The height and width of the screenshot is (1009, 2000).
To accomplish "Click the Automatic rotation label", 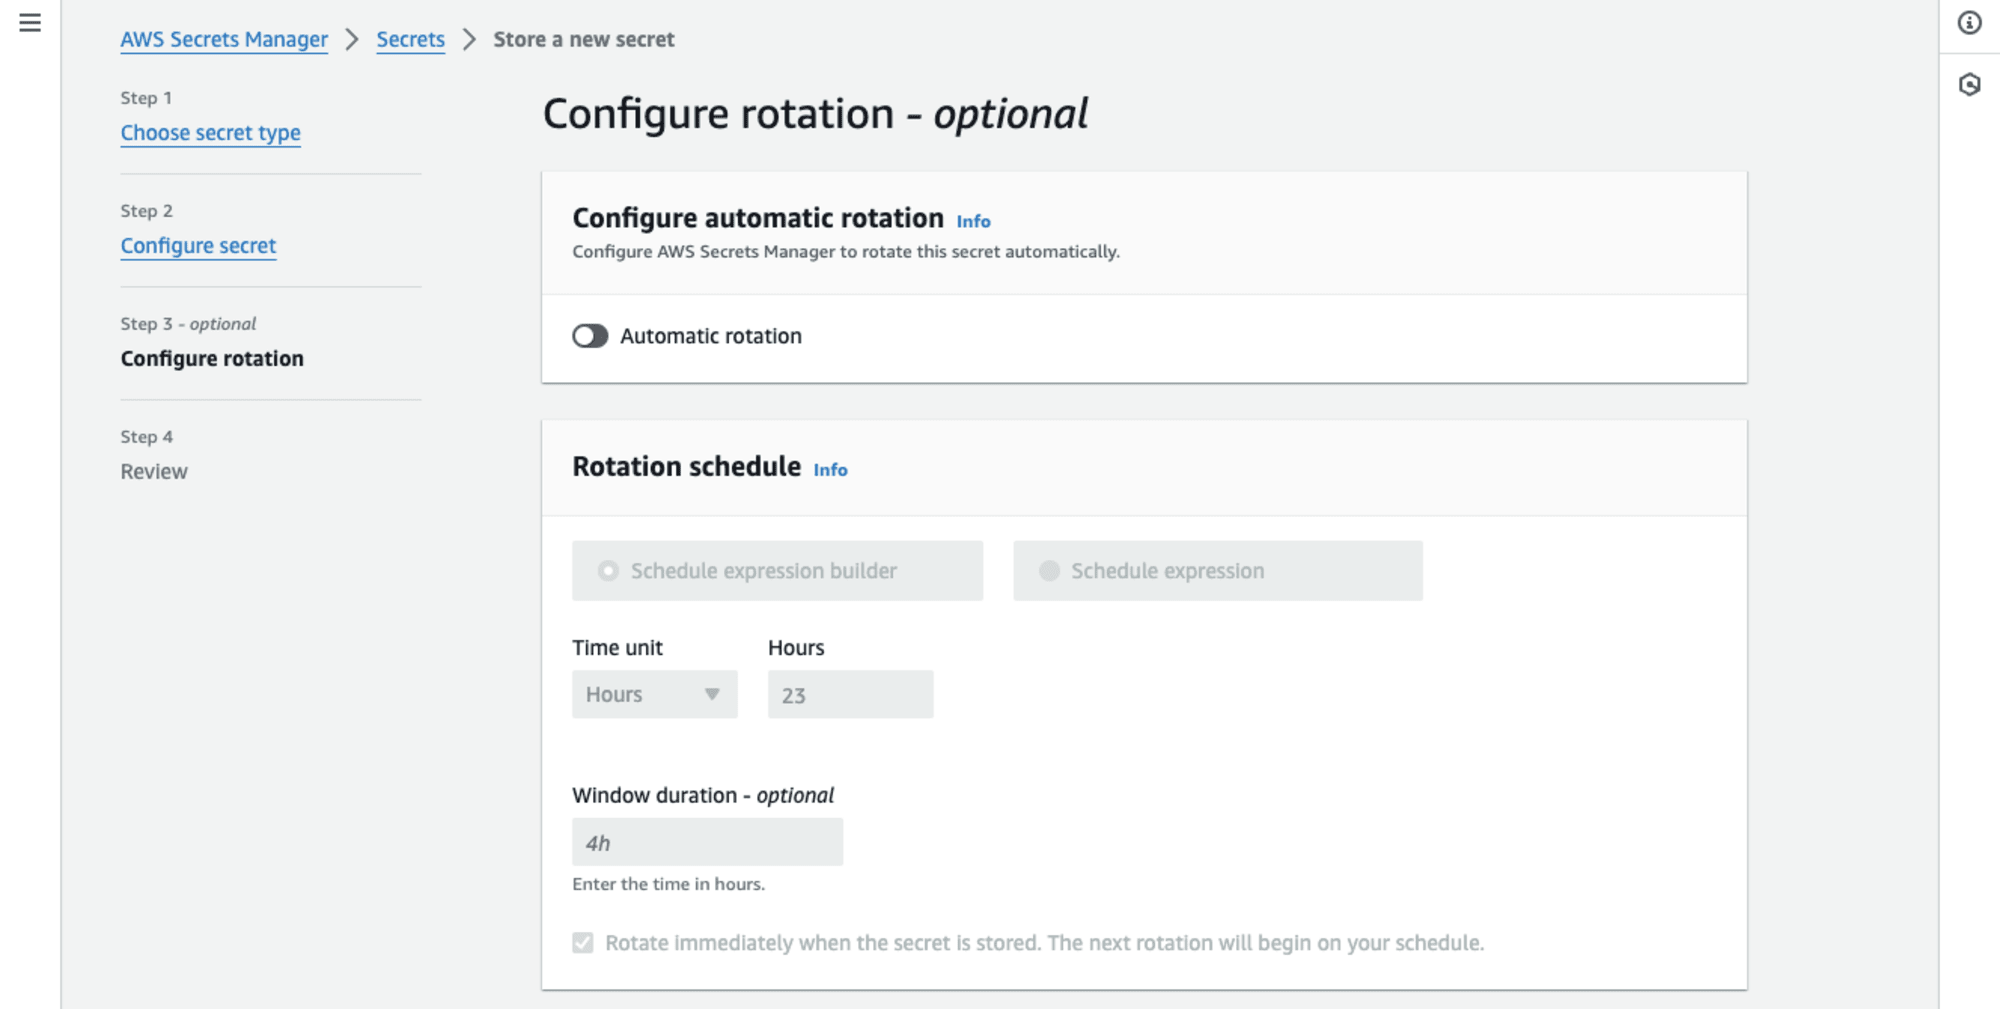I will [711, 336].
